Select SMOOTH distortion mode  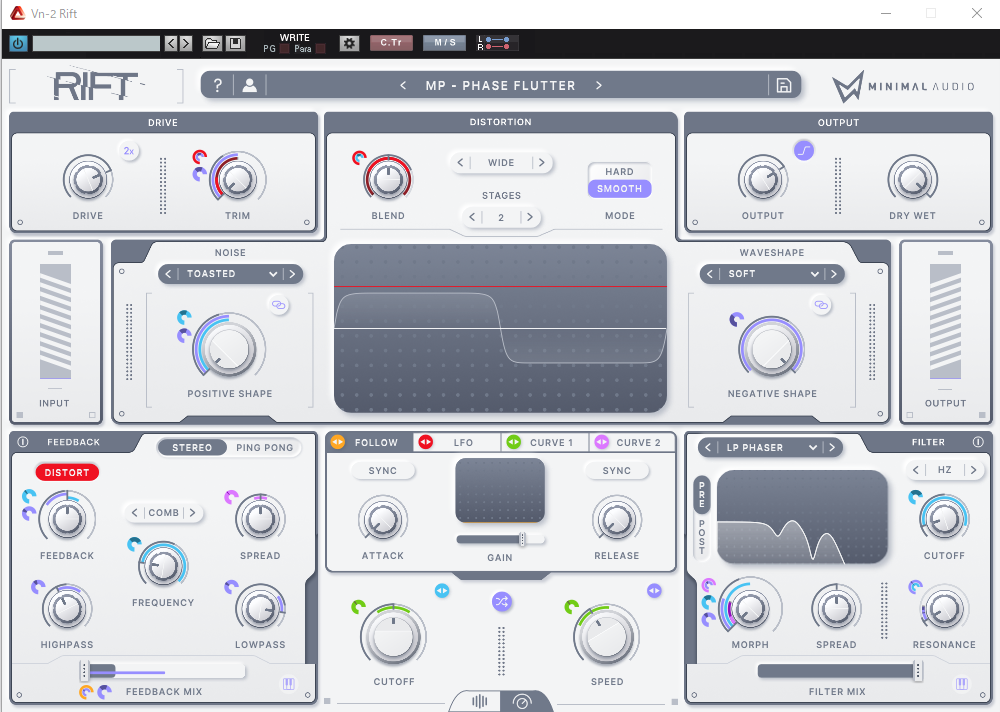619,189
